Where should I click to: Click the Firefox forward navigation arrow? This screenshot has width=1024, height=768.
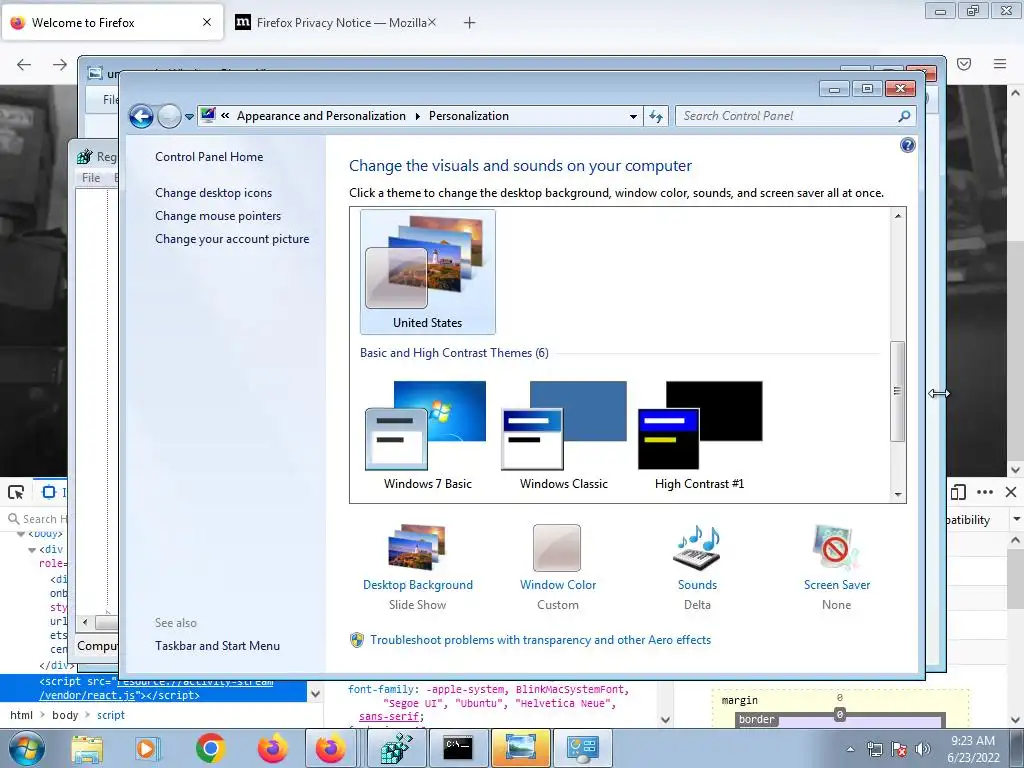coord(59,64)
